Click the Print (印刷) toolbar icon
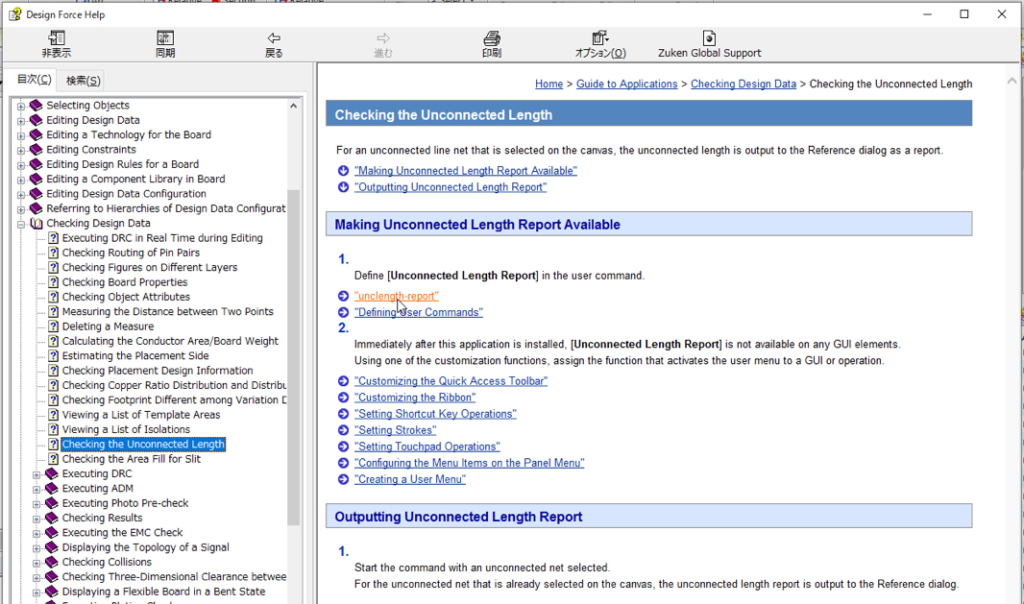The image size is (1024, 604). 492,39
